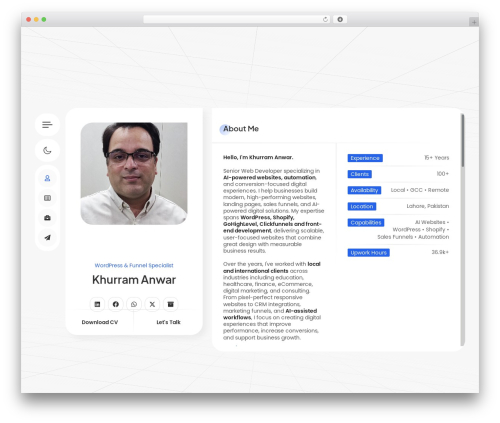This screenshot has width=500, height=423.
Task: Click the Download CV button
Action: click(x=100, y=322)
